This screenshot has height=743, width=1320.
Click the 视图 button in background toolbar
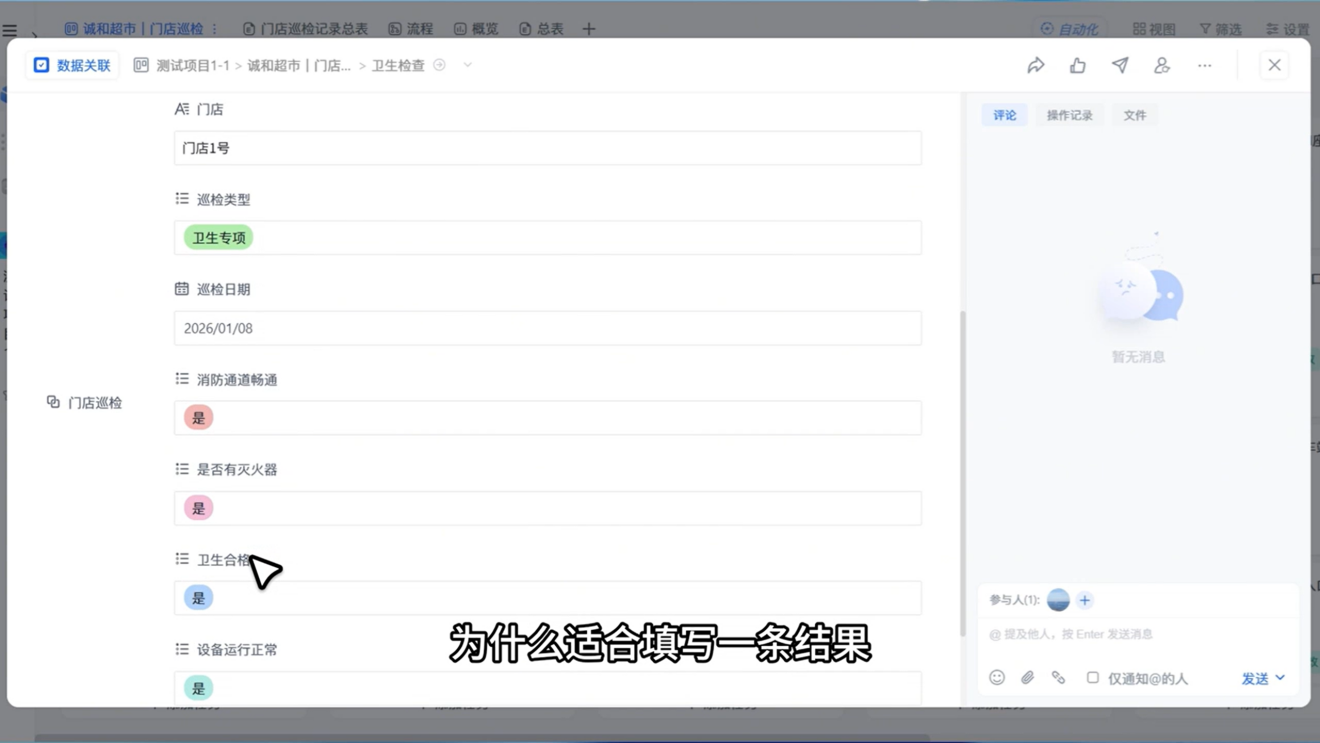click(1154, 29)
